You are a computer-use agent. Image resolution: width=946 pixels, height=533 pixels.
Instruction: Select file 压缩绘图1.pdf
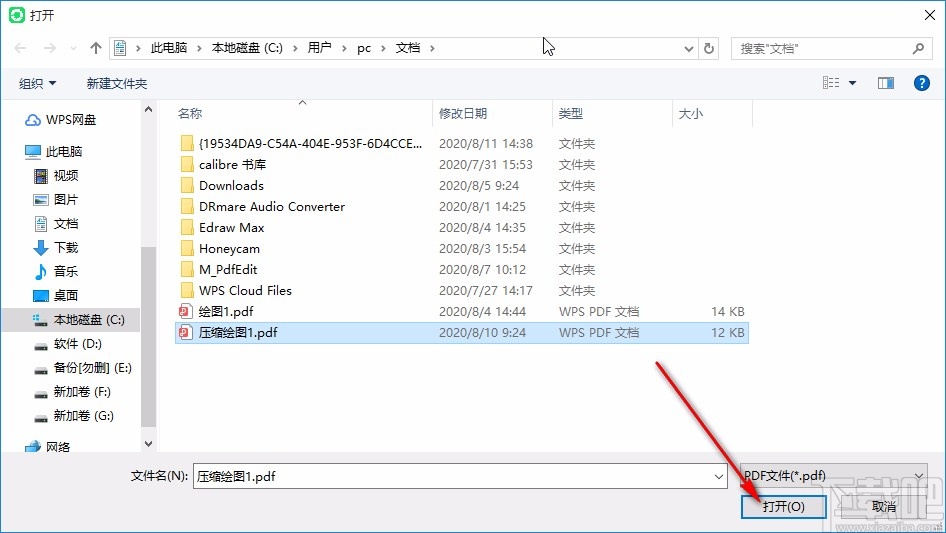462,333
